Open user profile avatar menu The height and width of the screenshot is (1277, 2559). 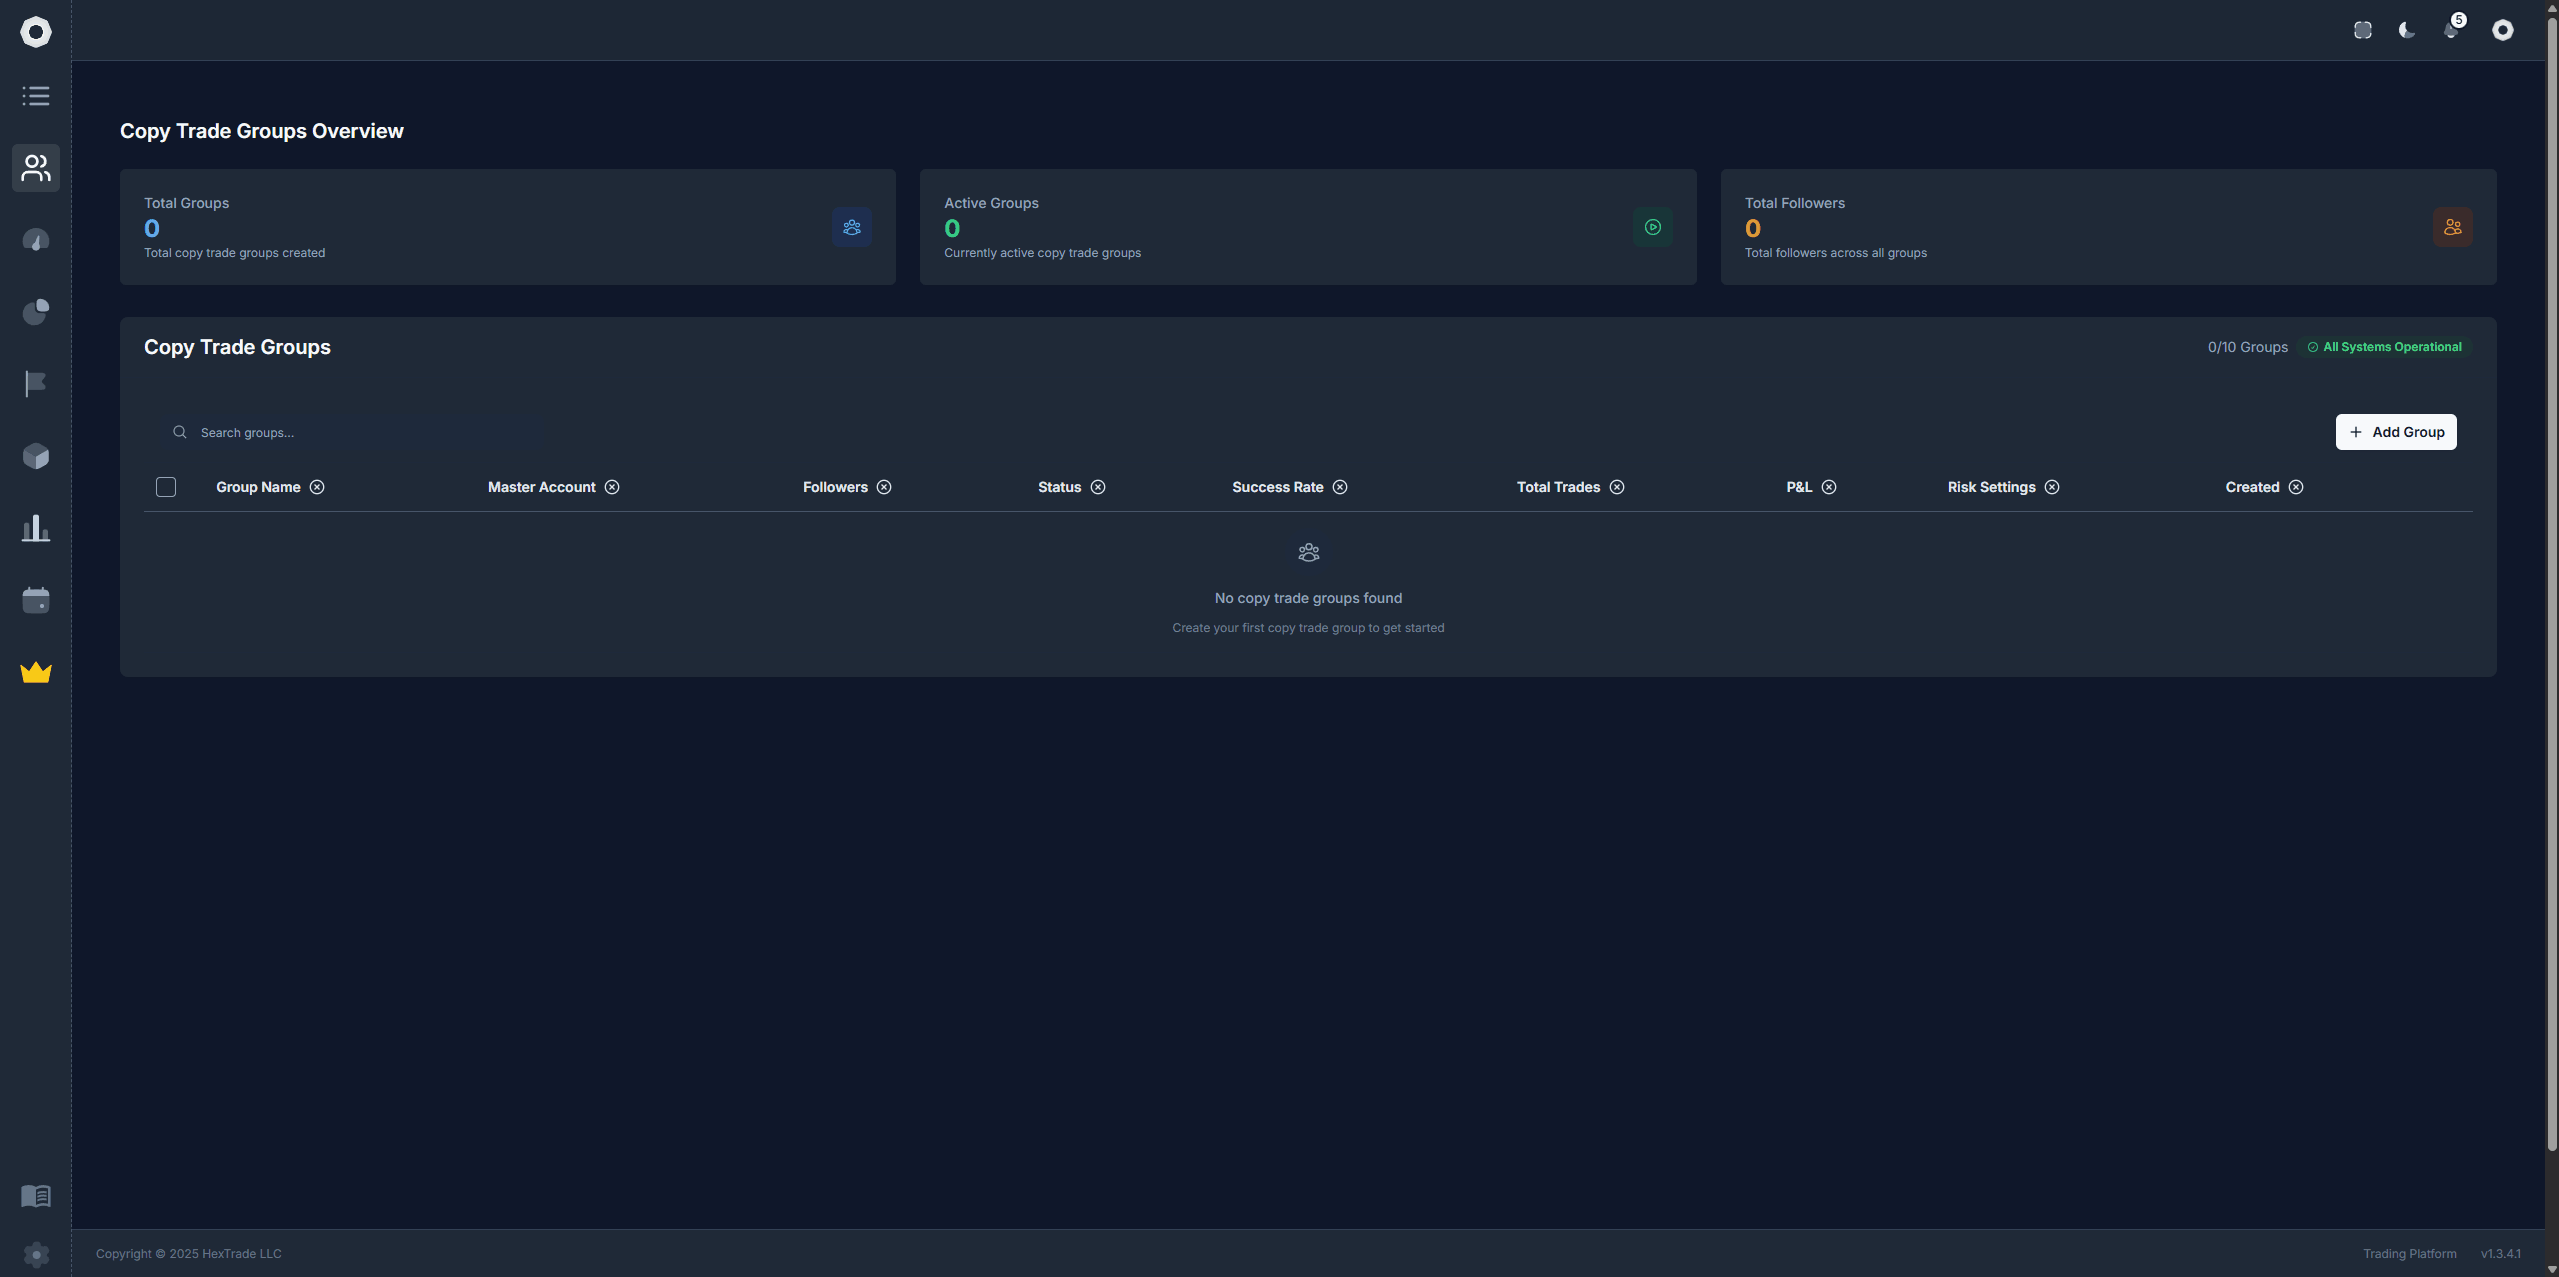[2503, 30]
